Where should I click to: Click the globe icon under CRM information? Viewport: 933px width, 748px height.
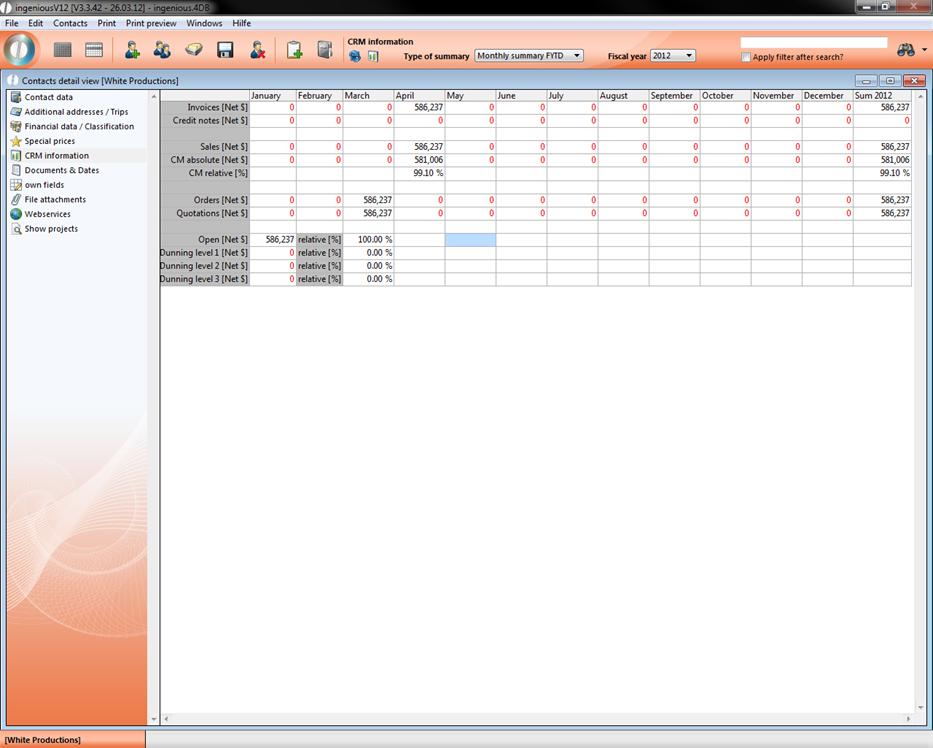355,57
